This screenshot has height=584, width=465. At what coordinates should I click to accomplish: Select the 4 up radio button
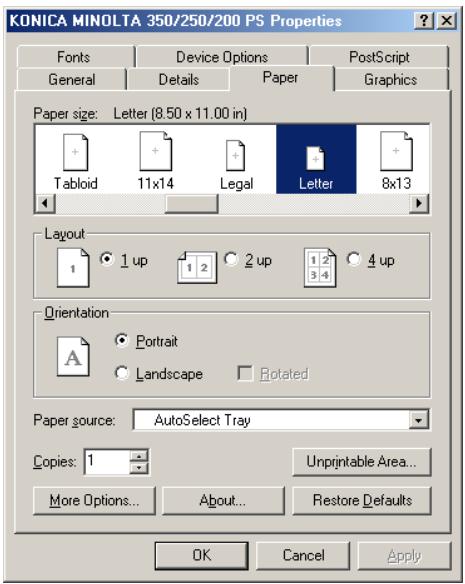tap(354, 259)
